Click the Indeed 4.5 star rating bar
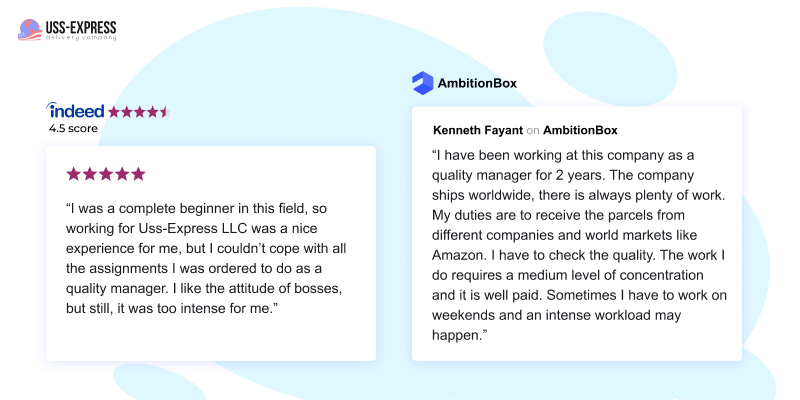800x400 pixels. 139,112
